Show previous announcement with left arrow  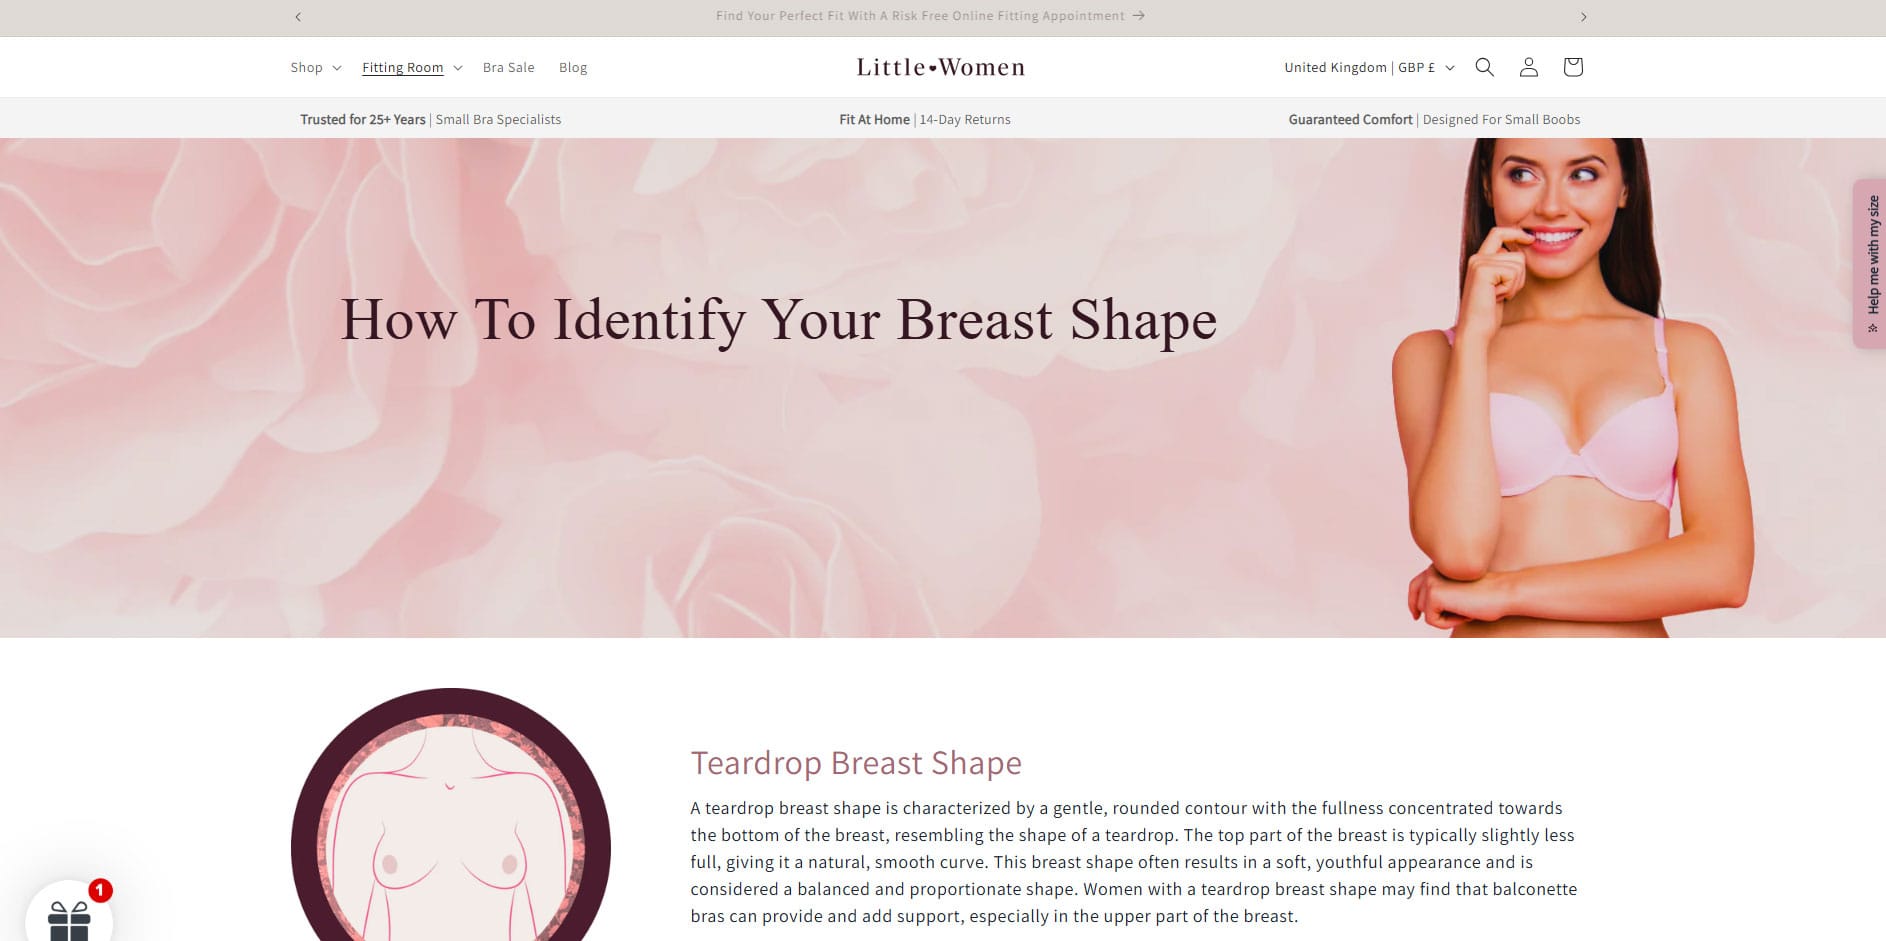coord(298,17)
